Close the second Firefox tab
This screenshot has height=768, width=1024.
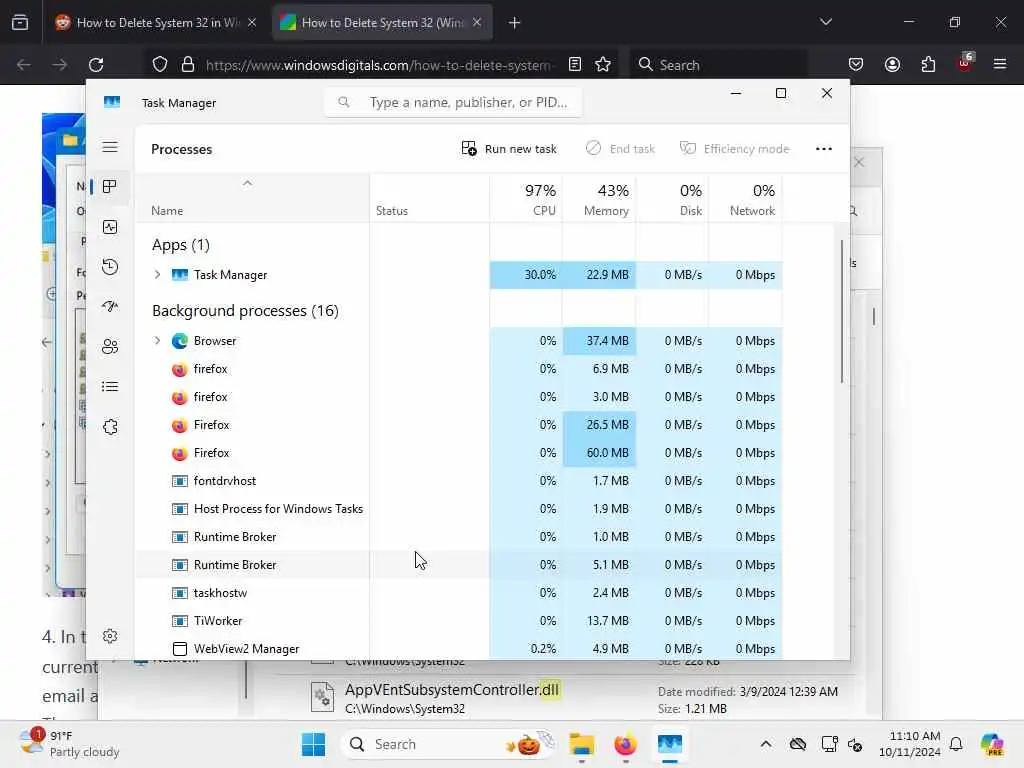click(x=477, y=23)
